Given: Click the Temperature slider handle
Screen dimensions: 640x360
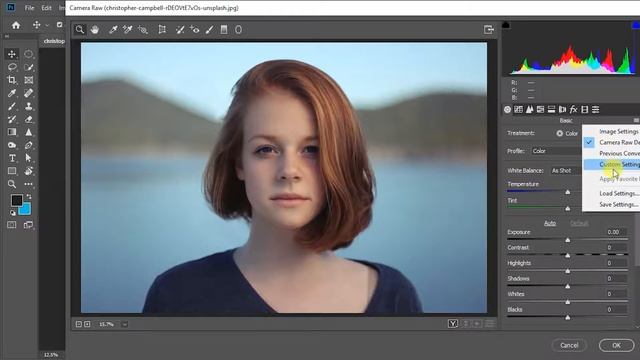Looking at the screenshot, I should coord(567,192).
